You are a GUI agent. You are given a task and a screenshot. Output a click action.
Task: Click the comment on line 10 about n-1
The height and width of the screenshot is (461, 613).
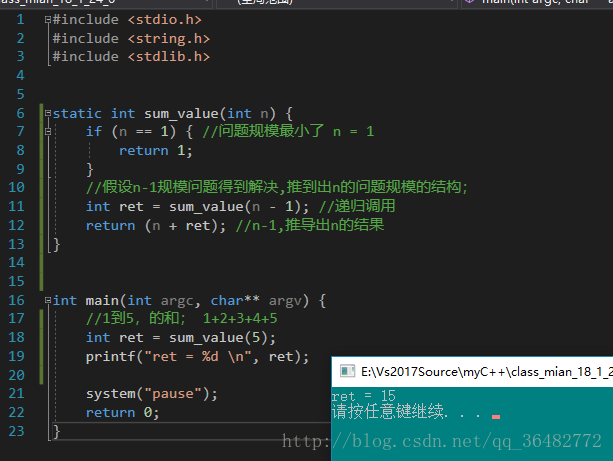pyautogui.click(x=277, y=187)
